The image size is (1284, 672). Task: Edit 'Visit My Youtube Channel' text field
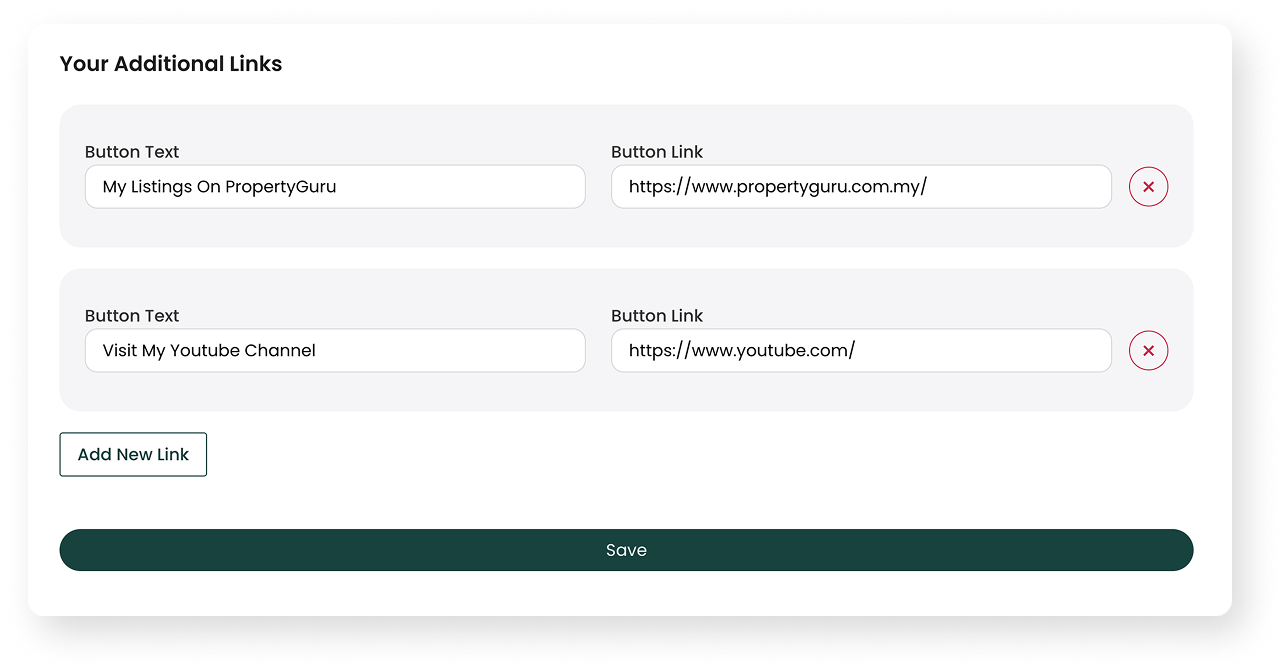pos(335,351)
